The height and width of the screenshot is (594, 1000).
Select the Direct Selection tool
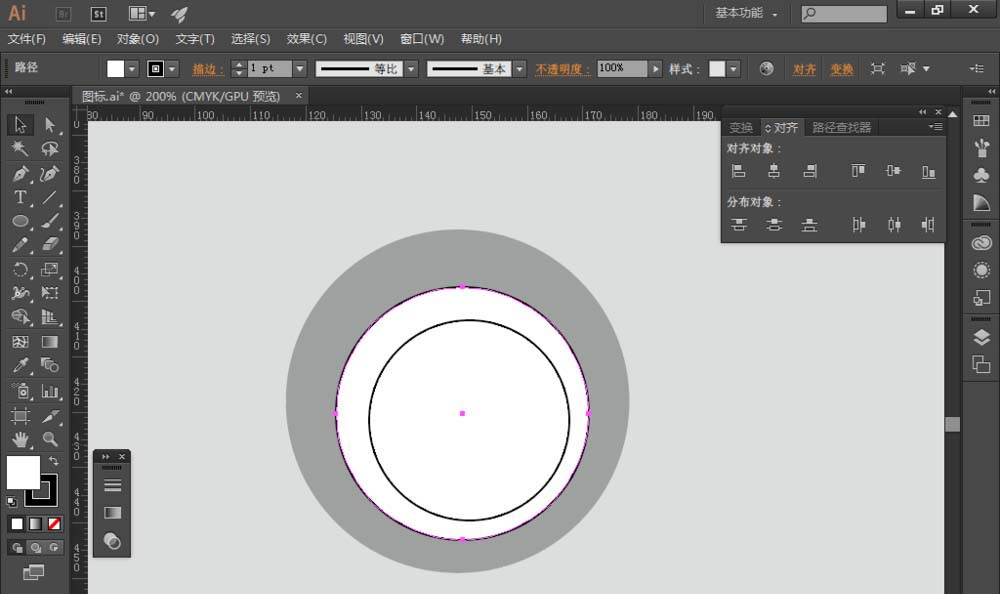point(50,124)
